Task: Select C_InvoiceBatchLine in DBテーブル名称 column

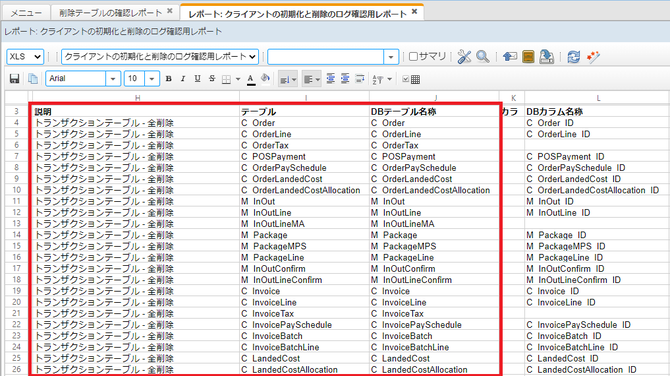Action: point(434,347)
